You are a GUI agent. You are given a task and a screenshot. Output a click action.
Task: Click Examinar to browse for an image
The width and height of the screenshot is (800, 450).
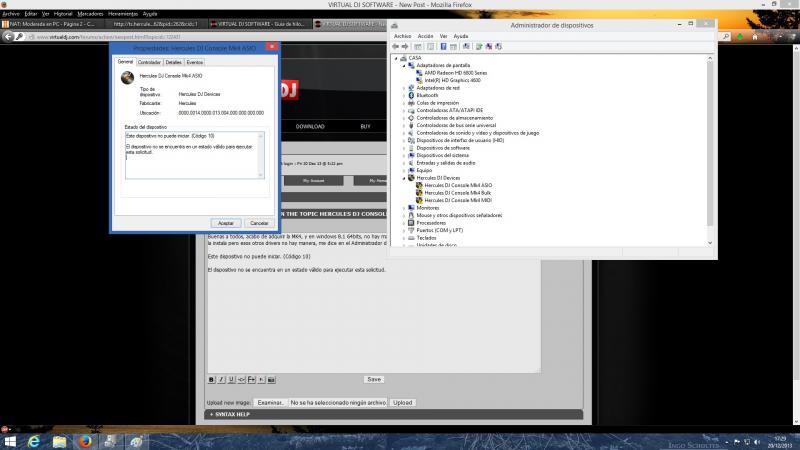click(x=270, y=403)
